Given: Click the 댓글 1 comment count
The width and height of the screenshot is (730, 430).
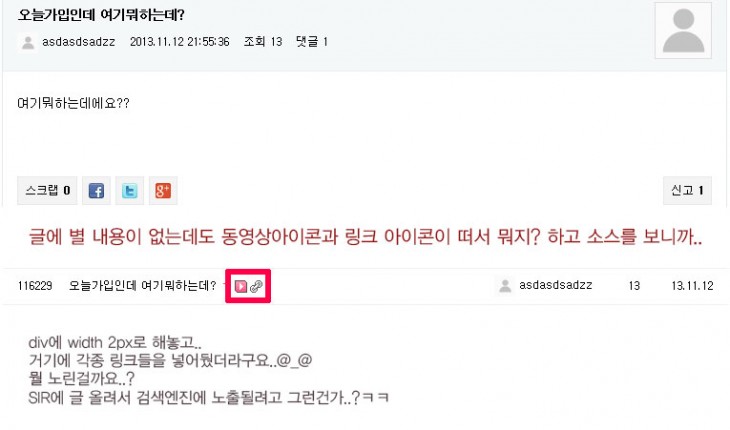Looking at the screenshot, I should click(x=312, y=42).
